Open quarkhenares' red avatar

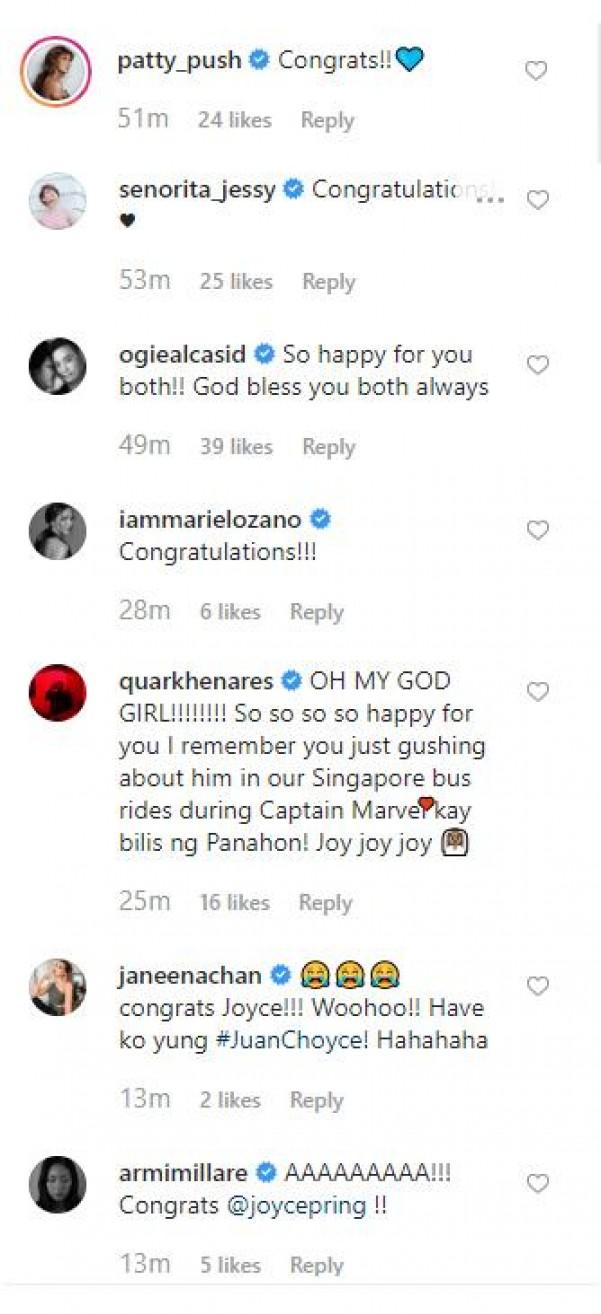pyautogui.click(x=57, y=692)
